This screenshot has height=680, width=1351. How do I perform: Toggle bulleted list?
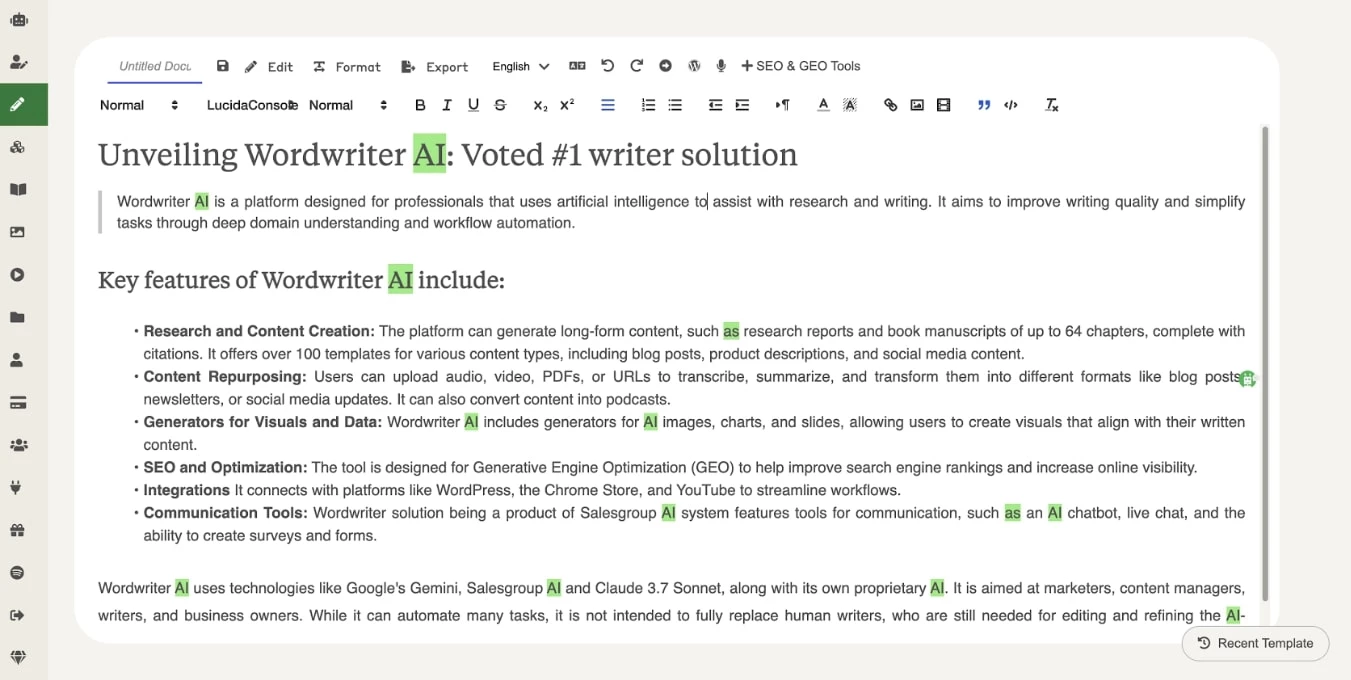pyautogui.click(x=675, y=105)
